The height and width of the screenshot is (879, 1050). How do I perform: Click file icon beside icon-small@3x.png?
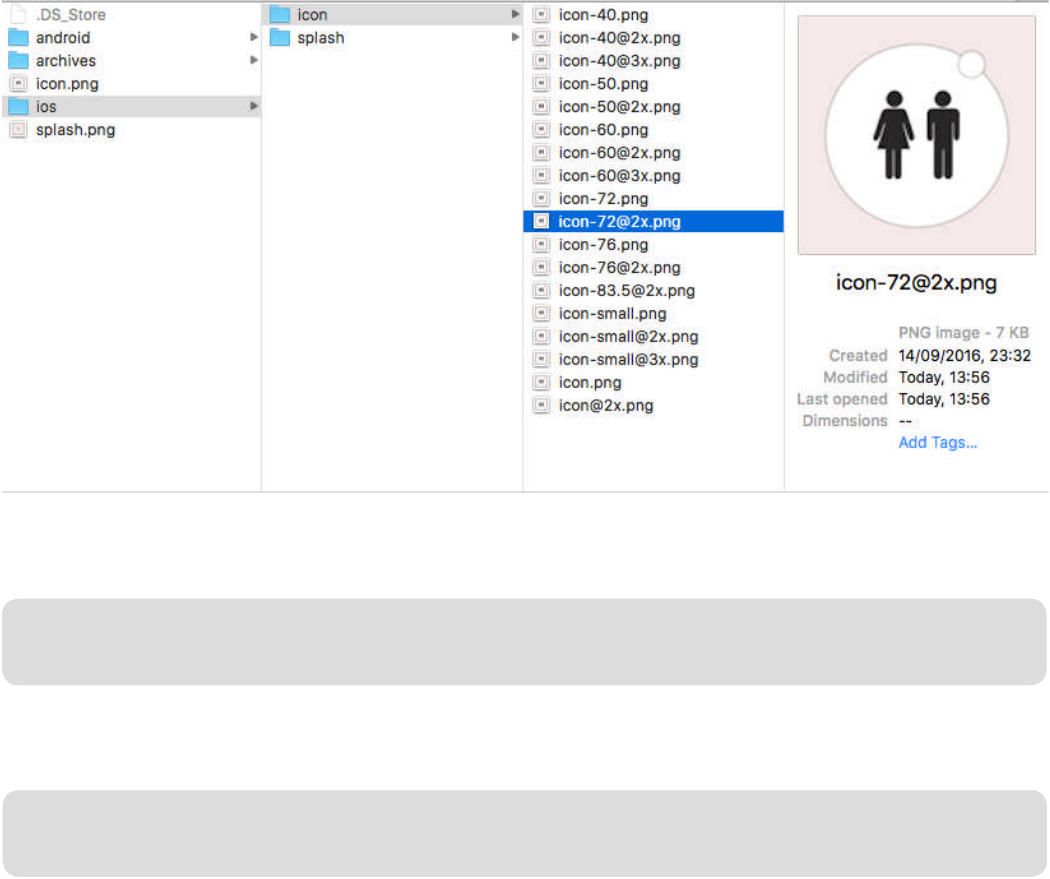[541, 359]
